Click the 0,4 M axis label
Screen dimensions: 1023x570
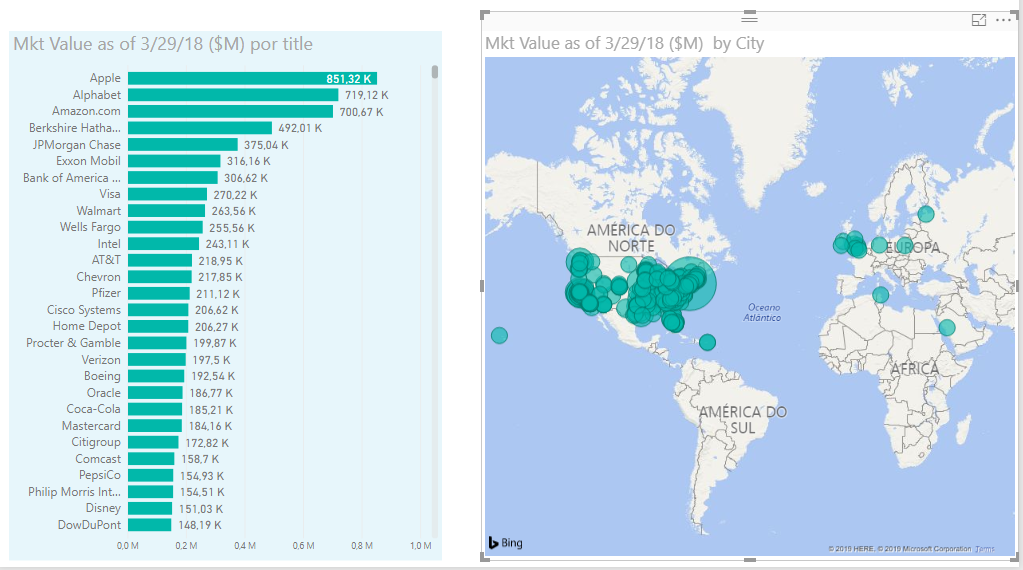pos(245,545)
